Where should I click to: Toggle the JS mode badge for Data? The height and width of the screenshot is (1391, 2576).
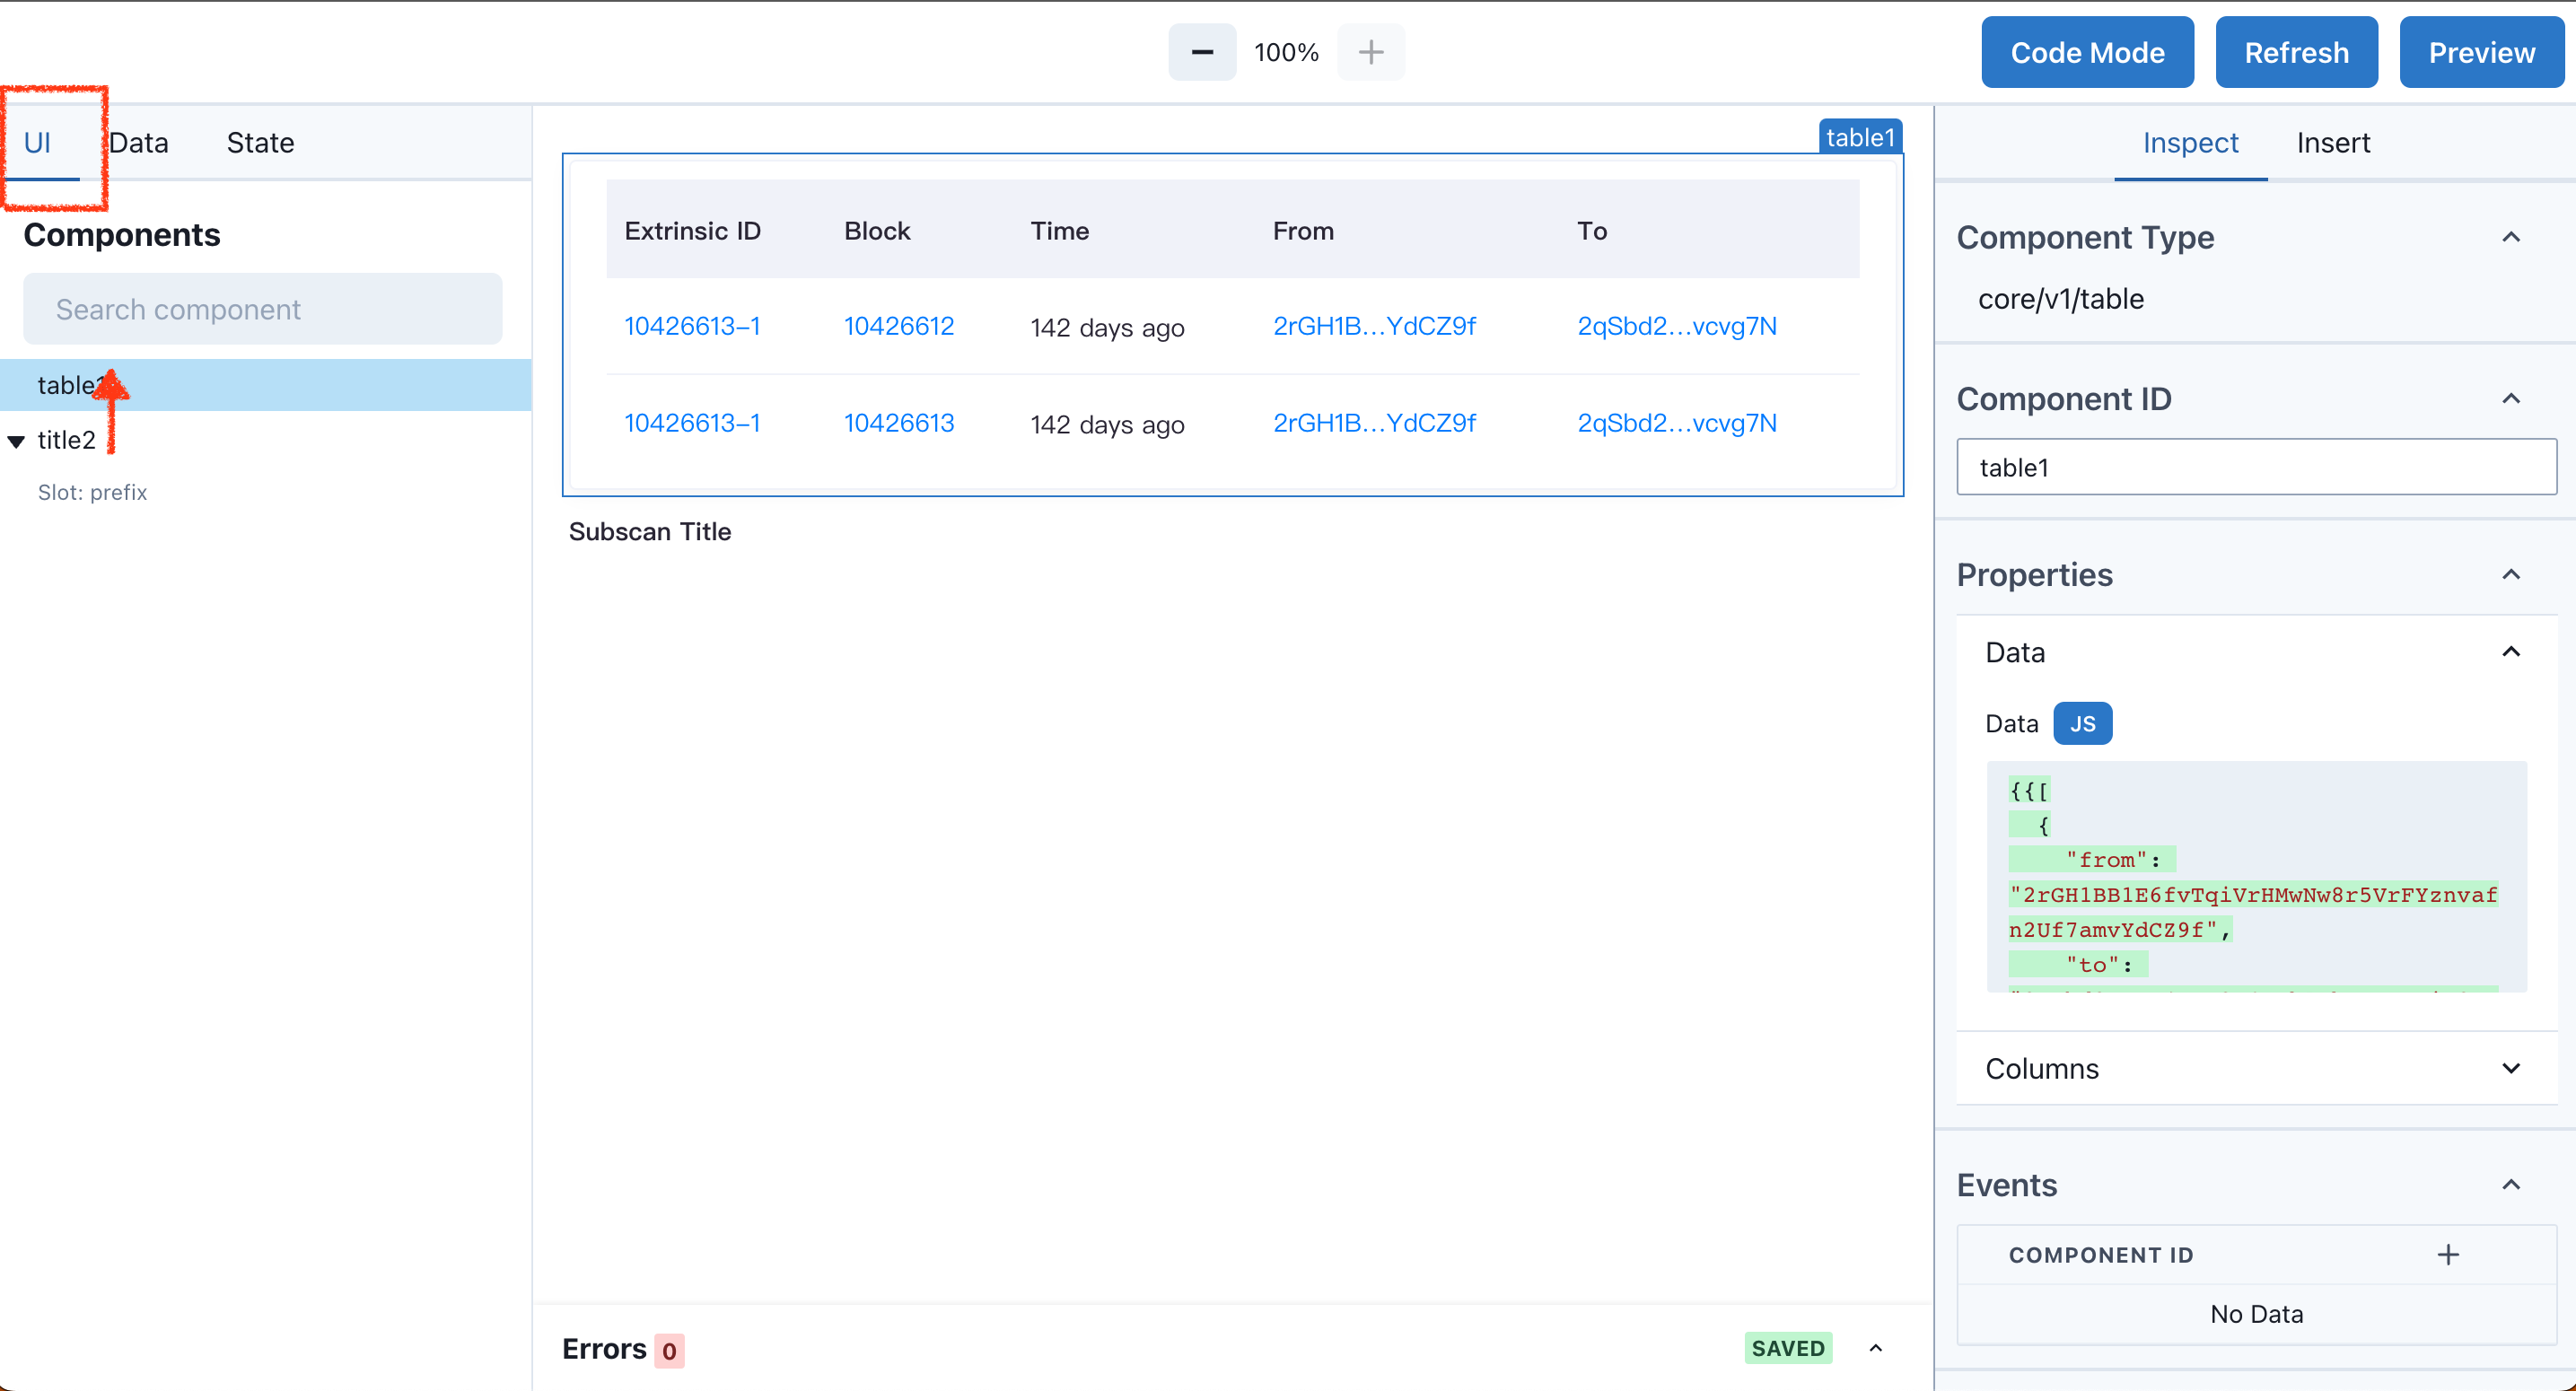[x=2082, y=723]
